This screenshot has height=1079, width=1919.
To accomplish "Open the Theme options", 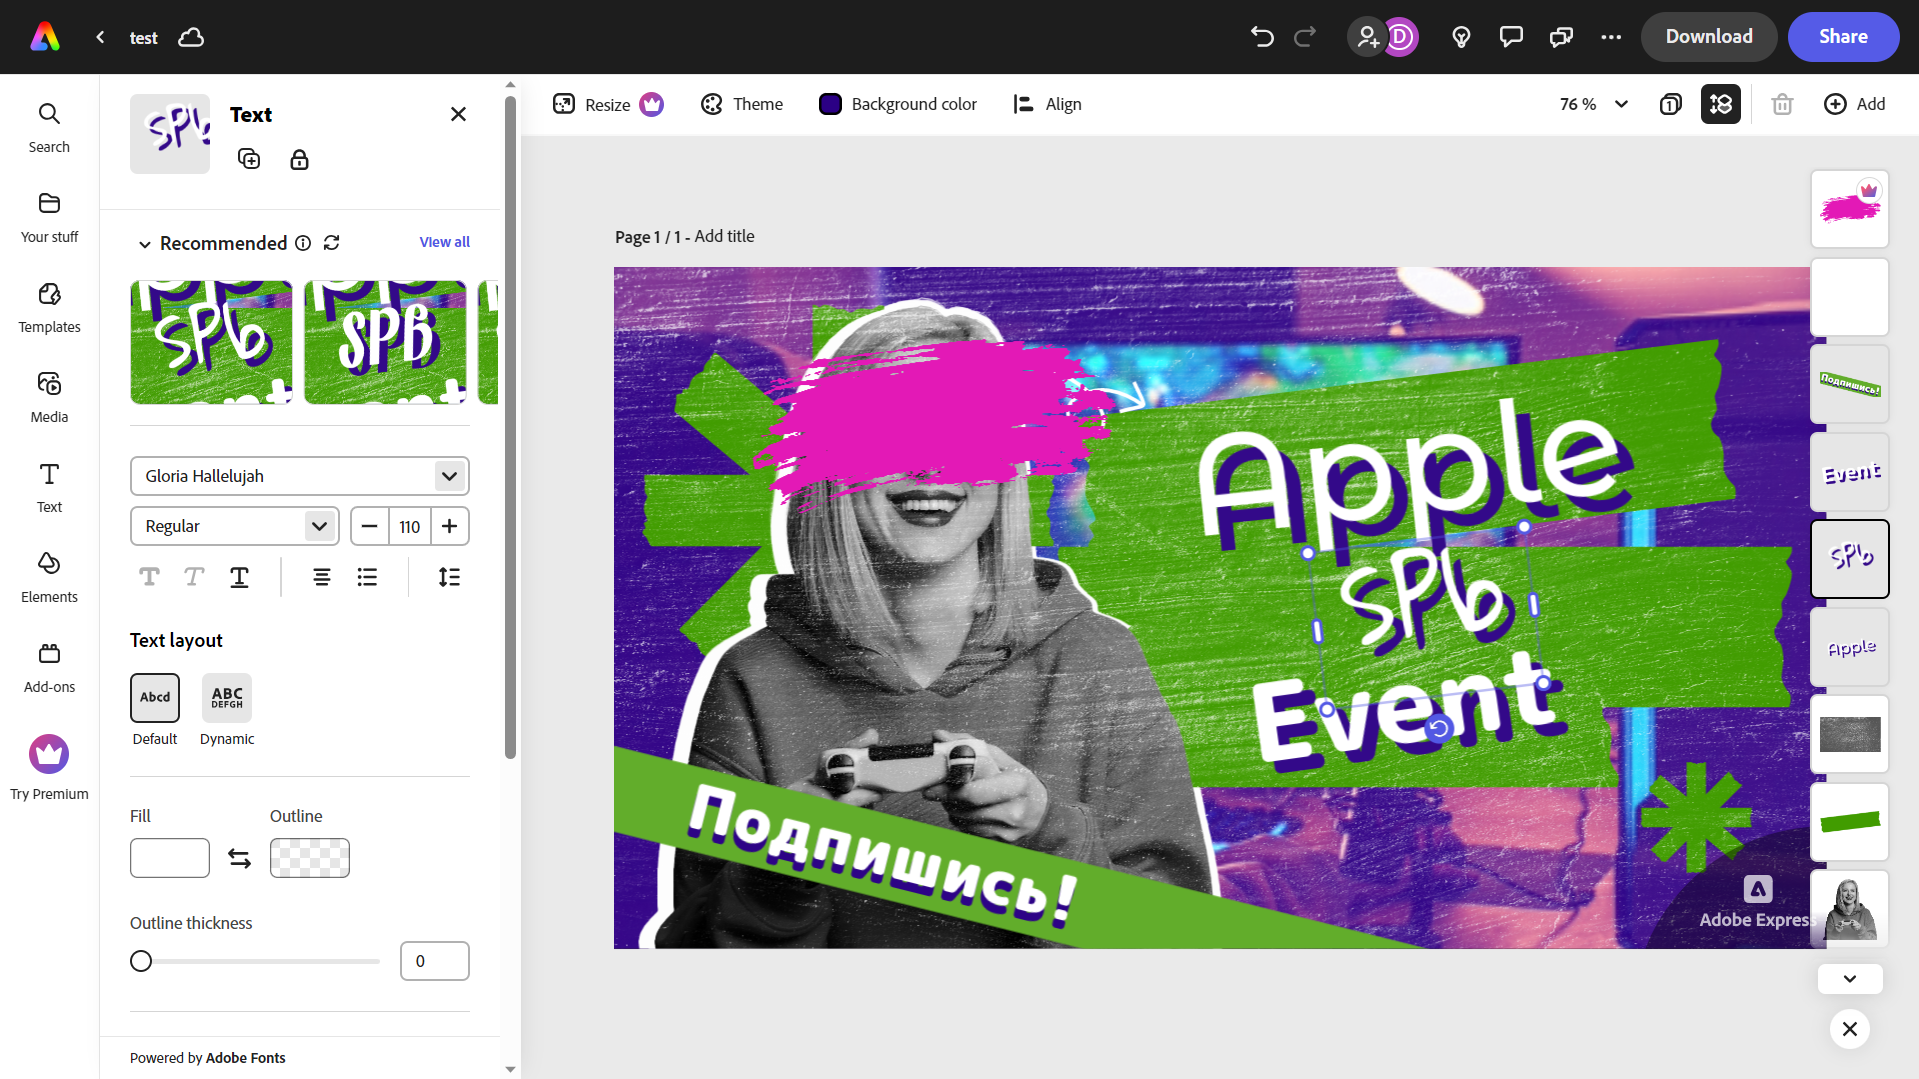I will [742, 104].
